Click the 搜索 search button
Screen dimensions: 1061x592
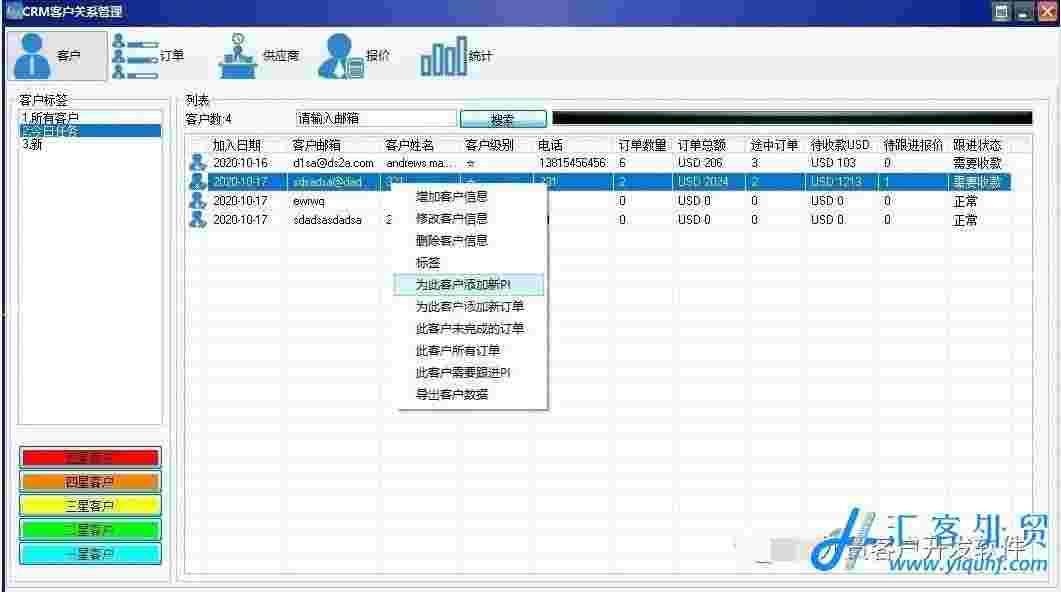tap(503, 119)
